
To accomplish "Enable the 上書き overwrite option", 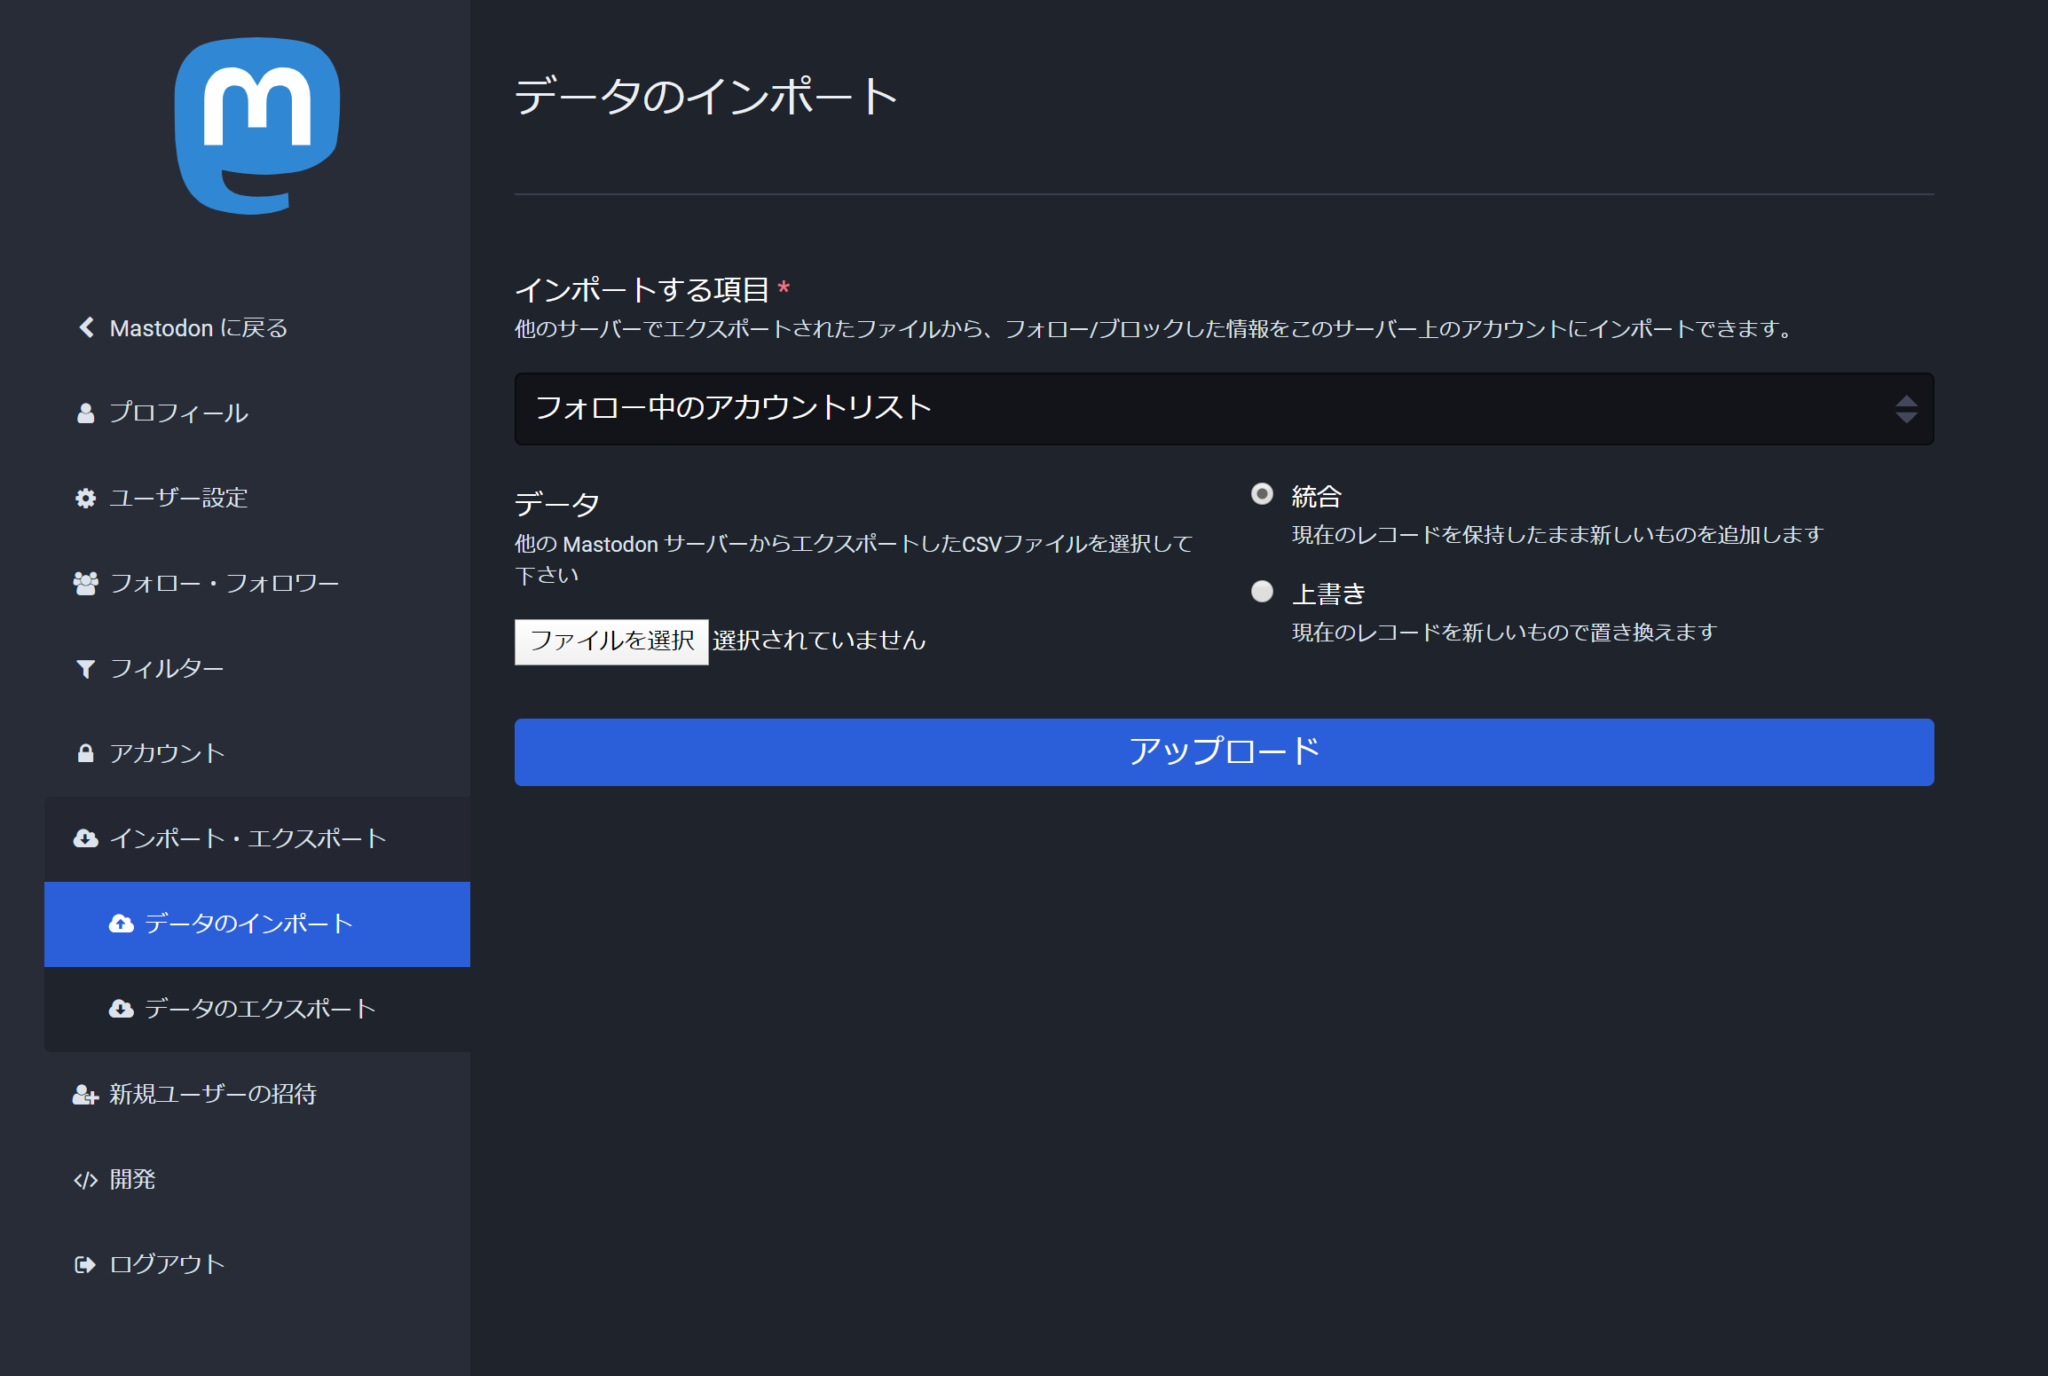I will click(x=1263, y=593).
